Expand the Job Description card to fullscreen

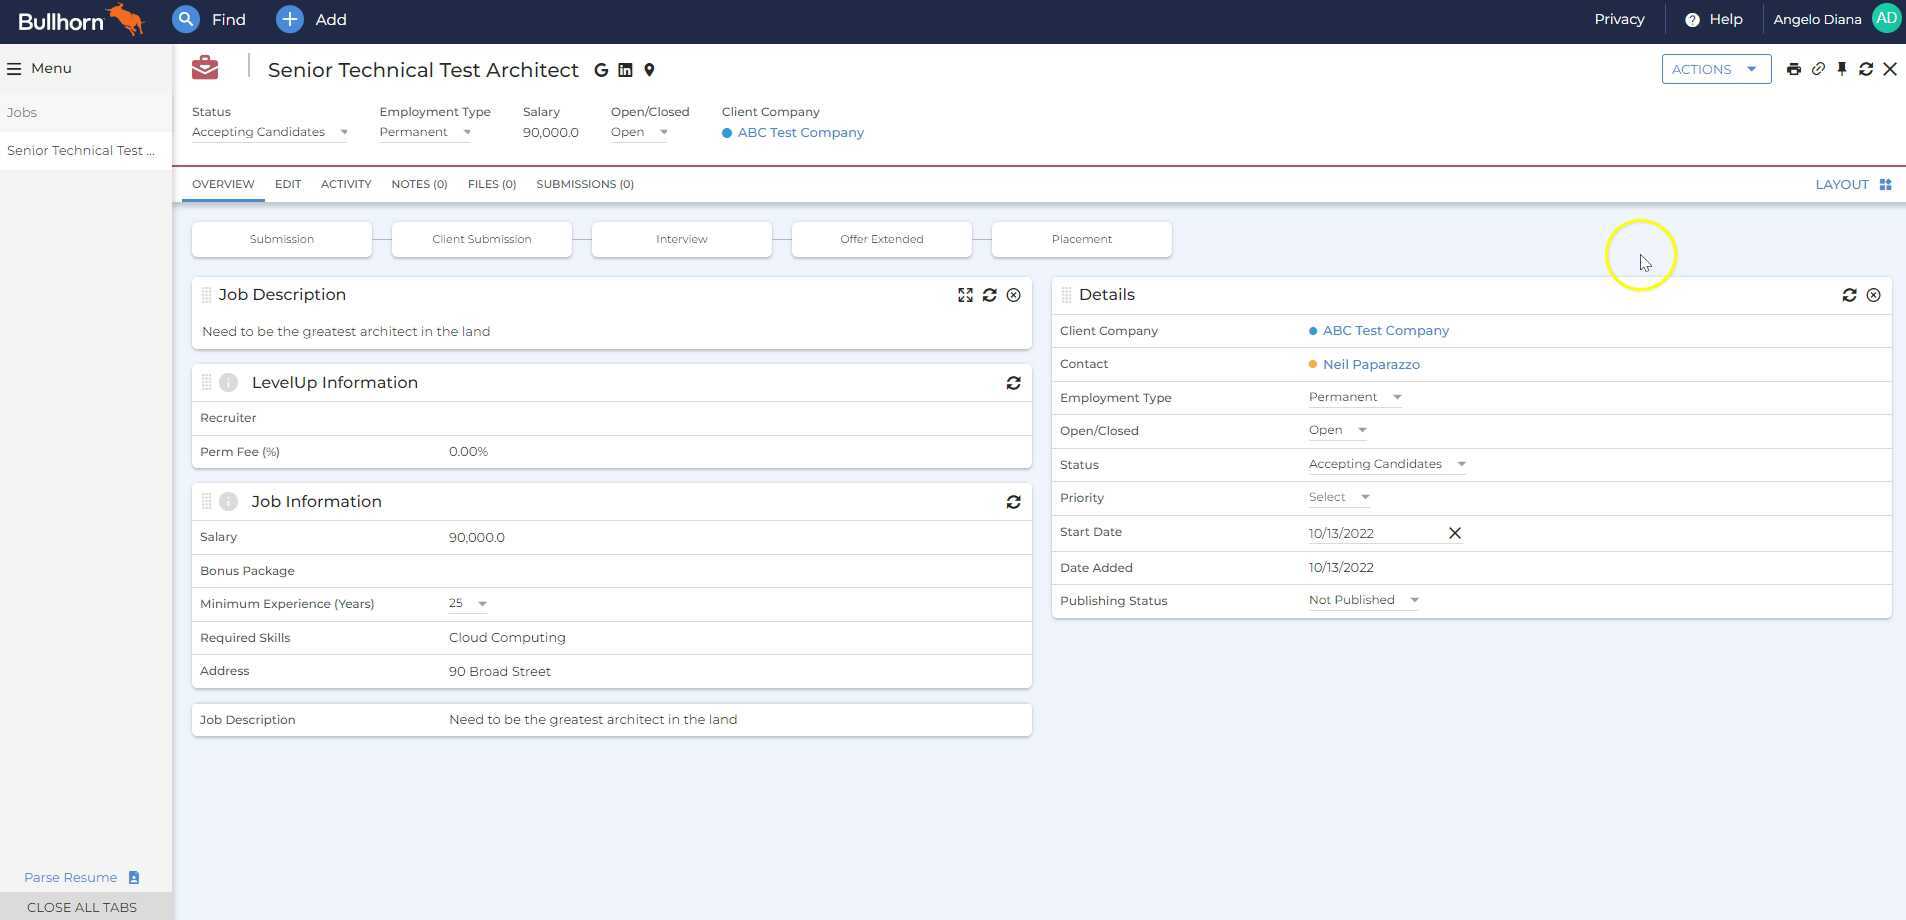click(965, 295)
